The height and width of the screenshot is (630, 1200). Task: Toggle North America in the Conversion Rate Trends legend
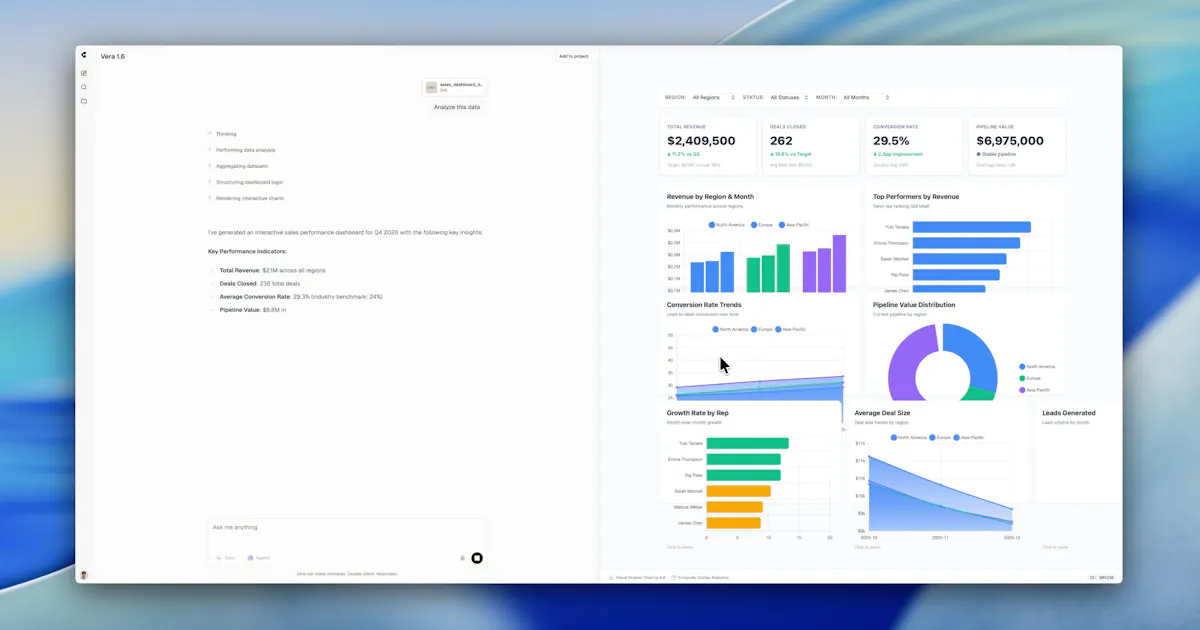tap(731, 329)
